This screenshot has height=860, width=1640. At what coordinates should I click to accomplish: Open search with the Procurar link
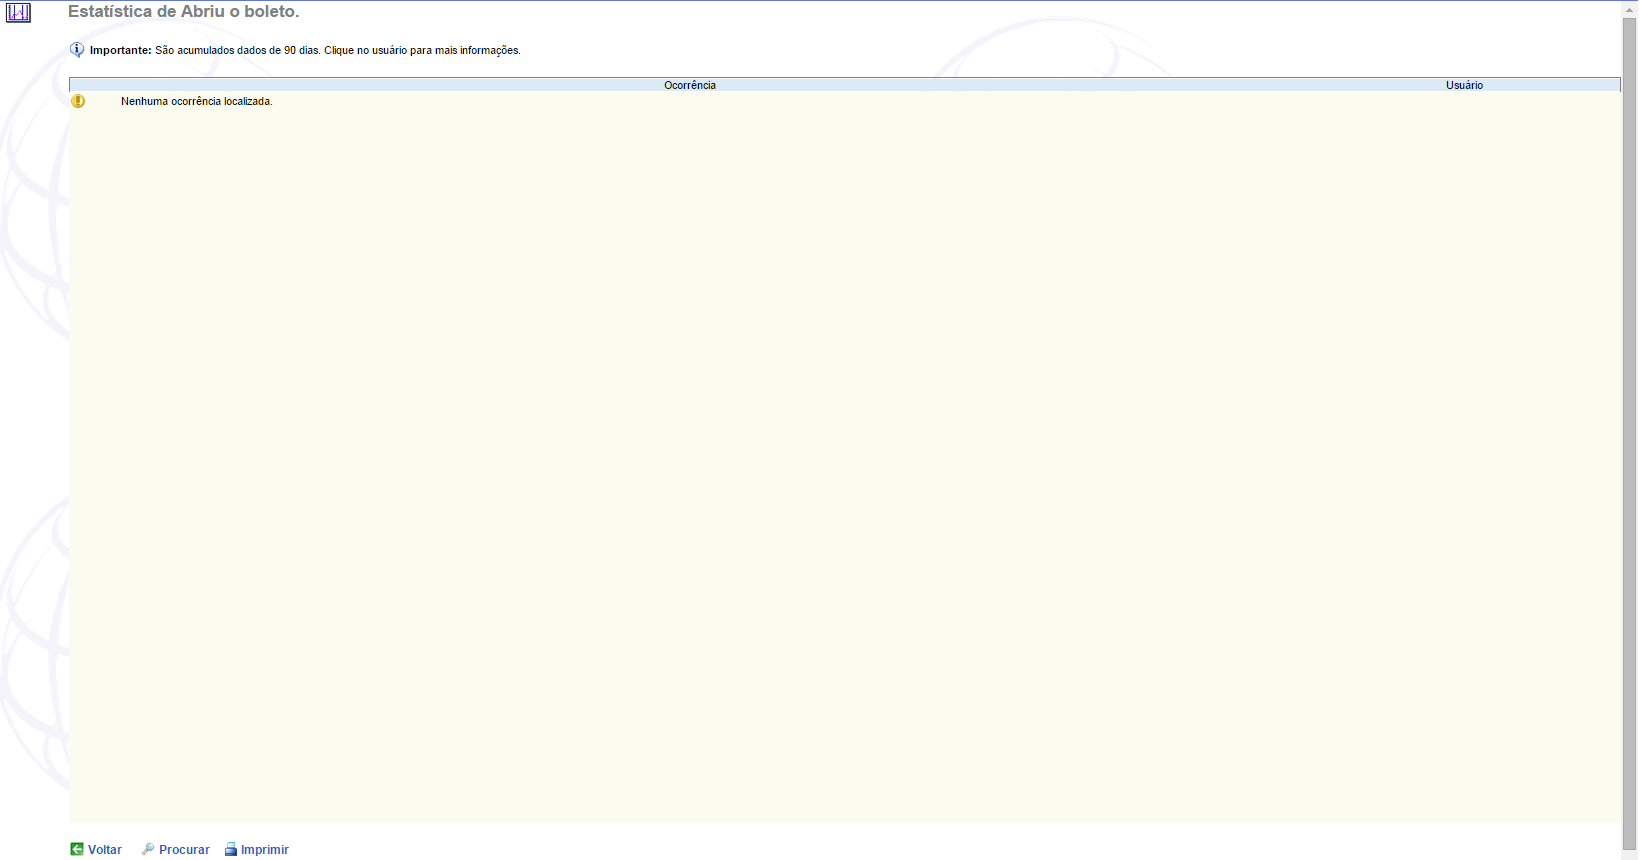tap(184, 850)
